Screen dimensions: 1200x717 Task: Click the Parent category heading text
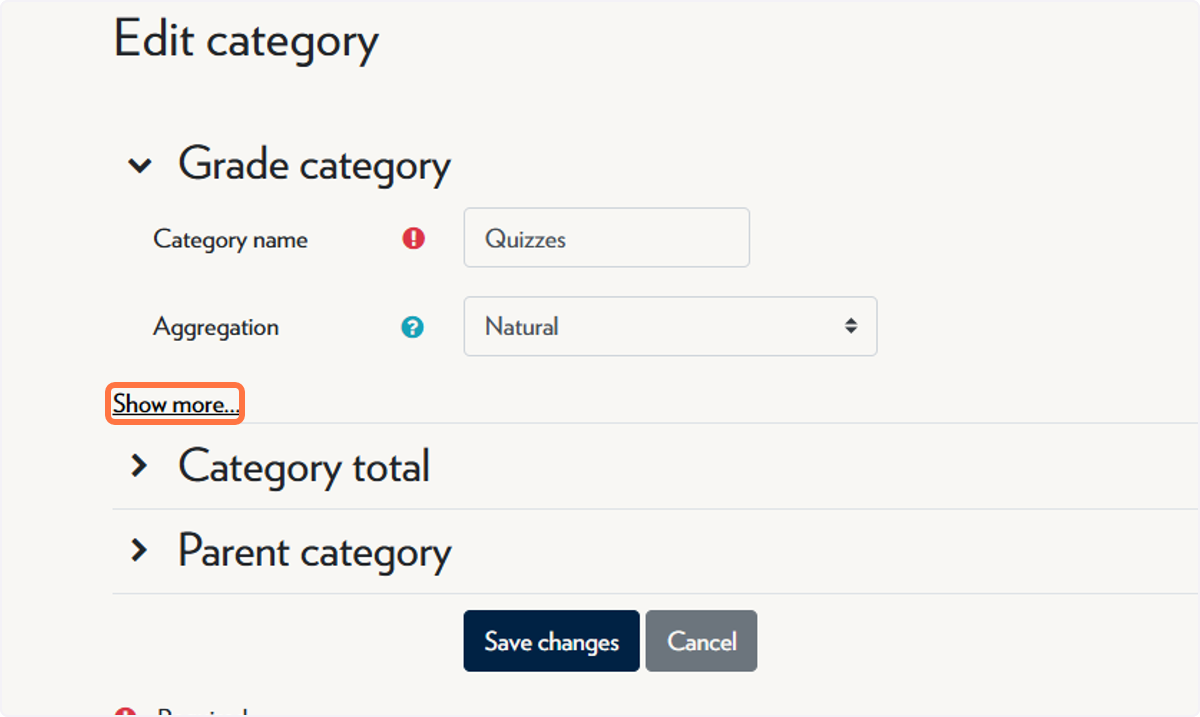tap(315, 551)
